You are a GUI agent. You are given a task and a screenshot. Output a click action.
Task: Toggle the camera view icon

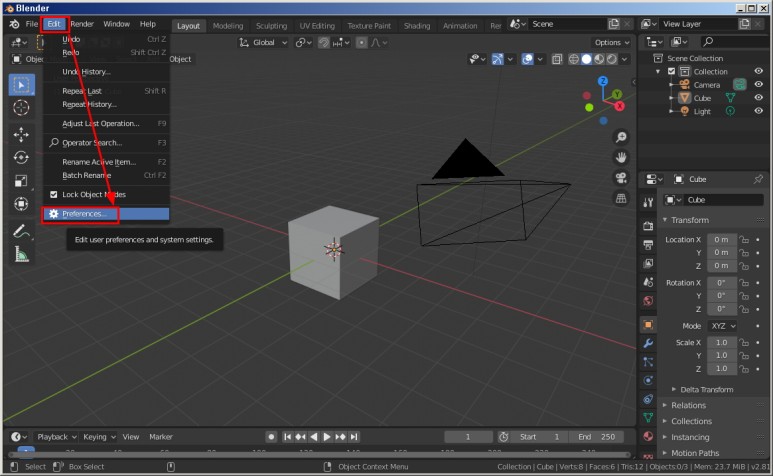click(621, 177)
